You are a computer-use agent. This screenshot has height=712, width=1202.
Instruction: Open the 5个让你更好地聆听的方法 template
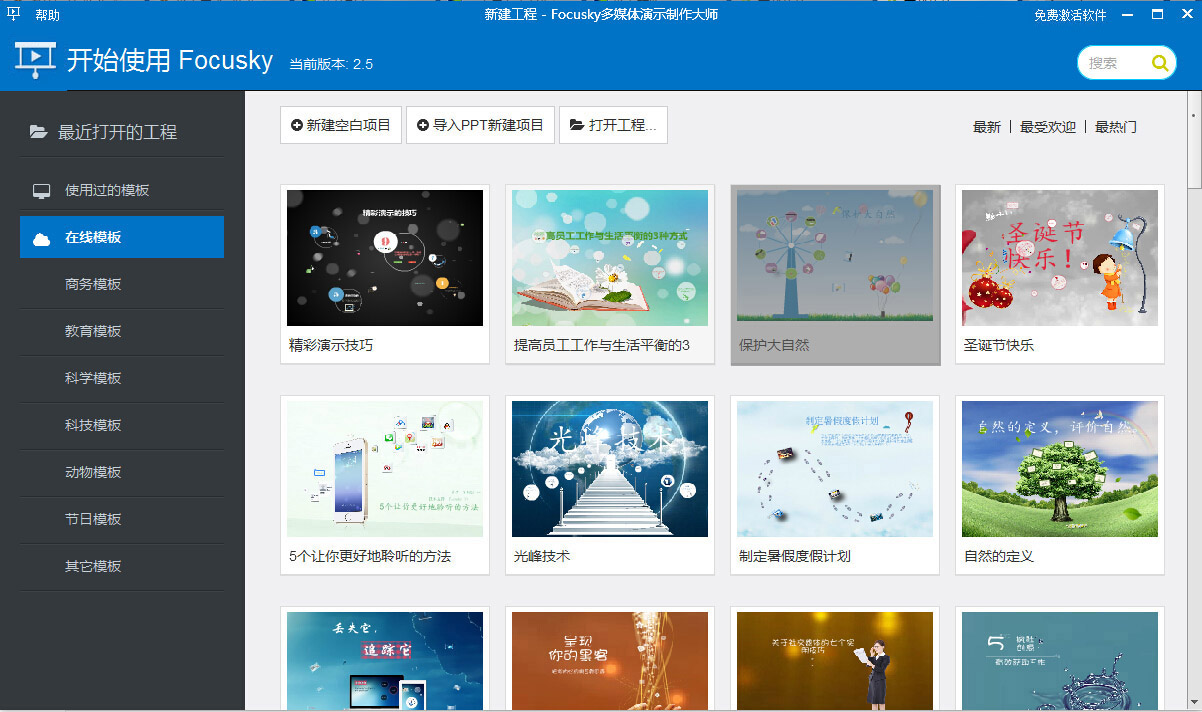pyautogui.click(x=385, y=485)
